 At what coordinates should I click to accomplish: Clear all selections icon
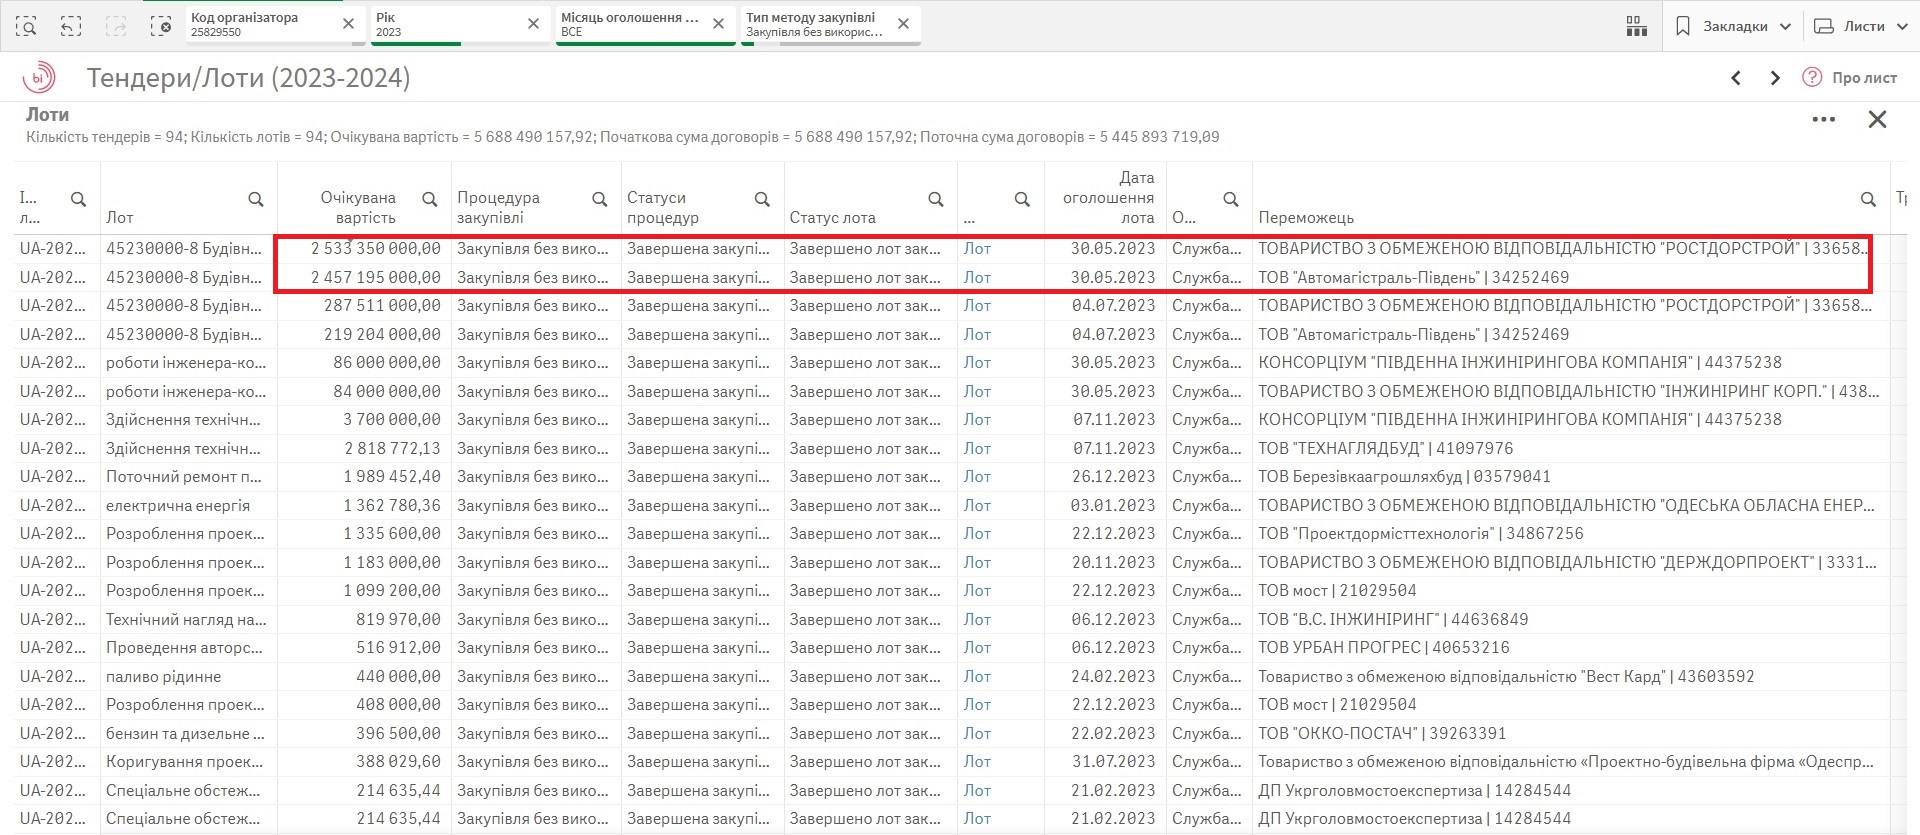tap(161, 27)
